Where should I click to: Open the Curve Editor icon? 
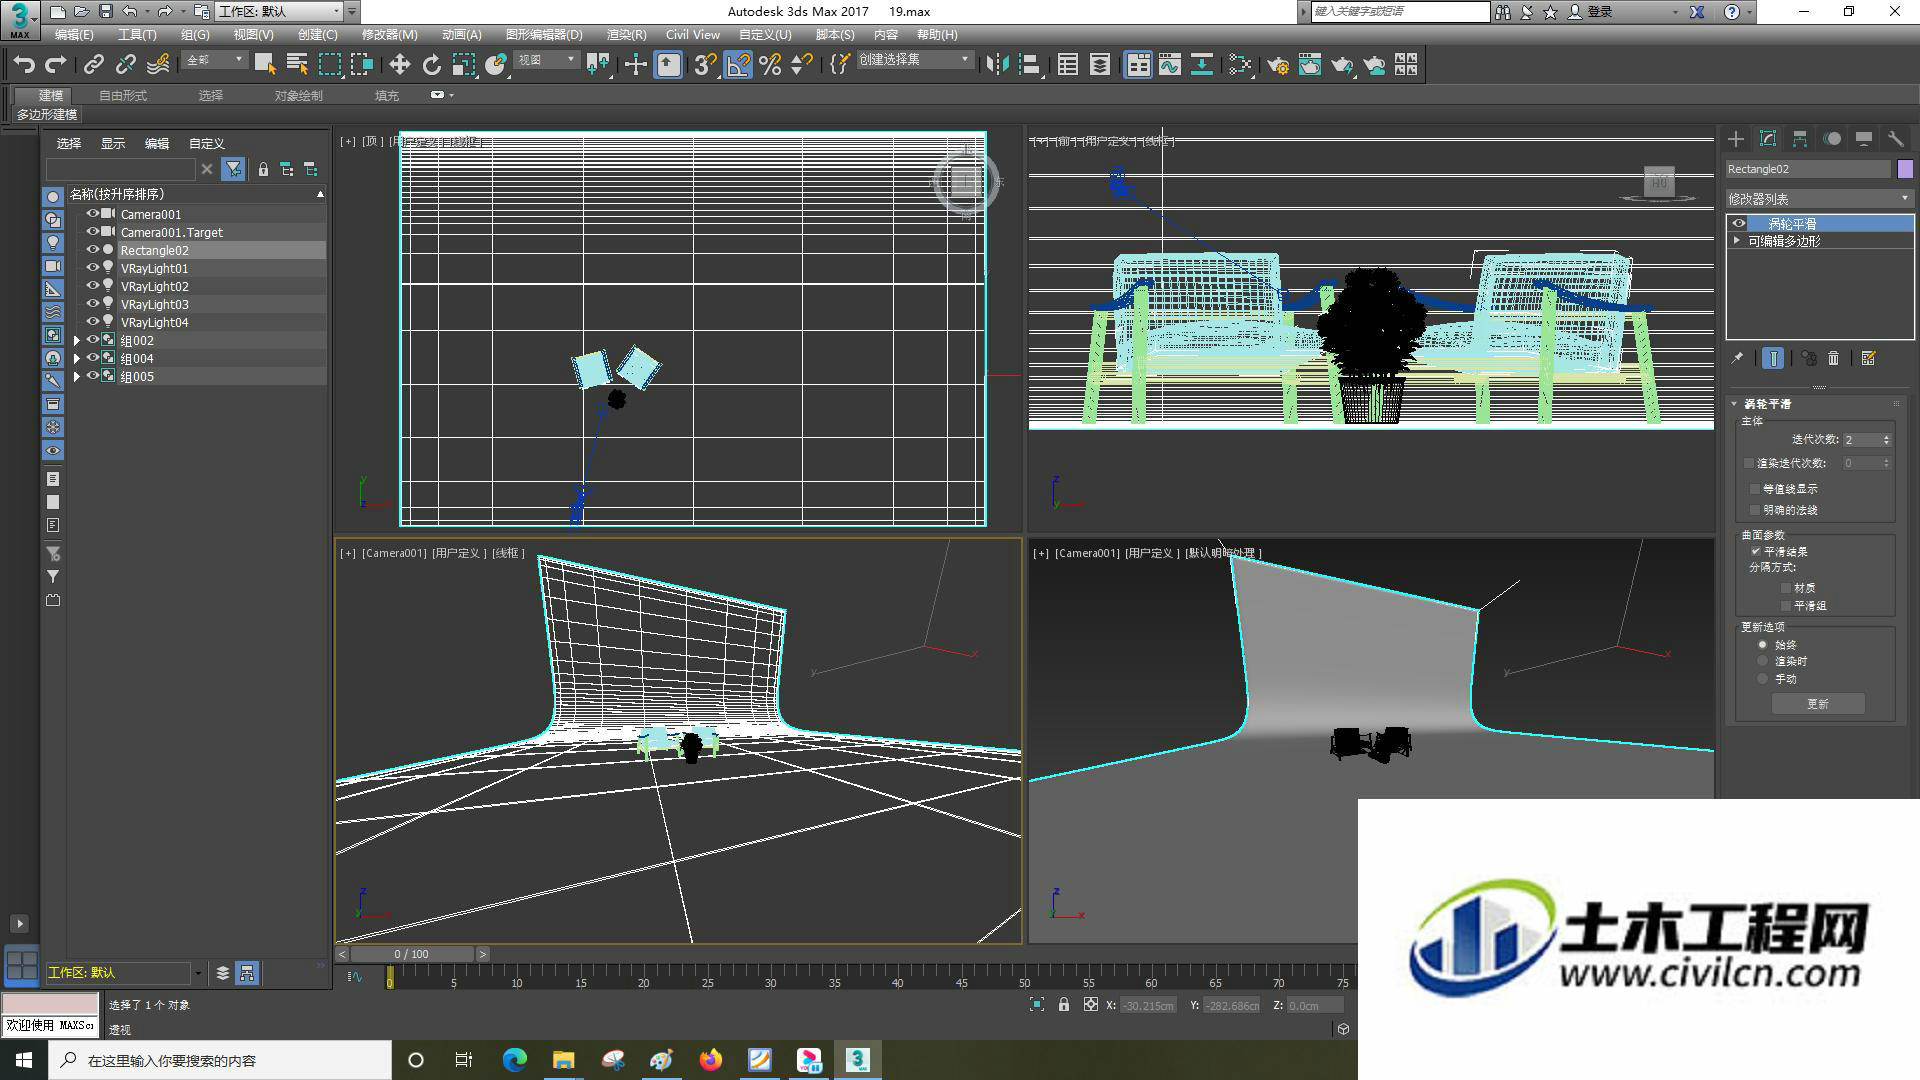coord(1170,65)
